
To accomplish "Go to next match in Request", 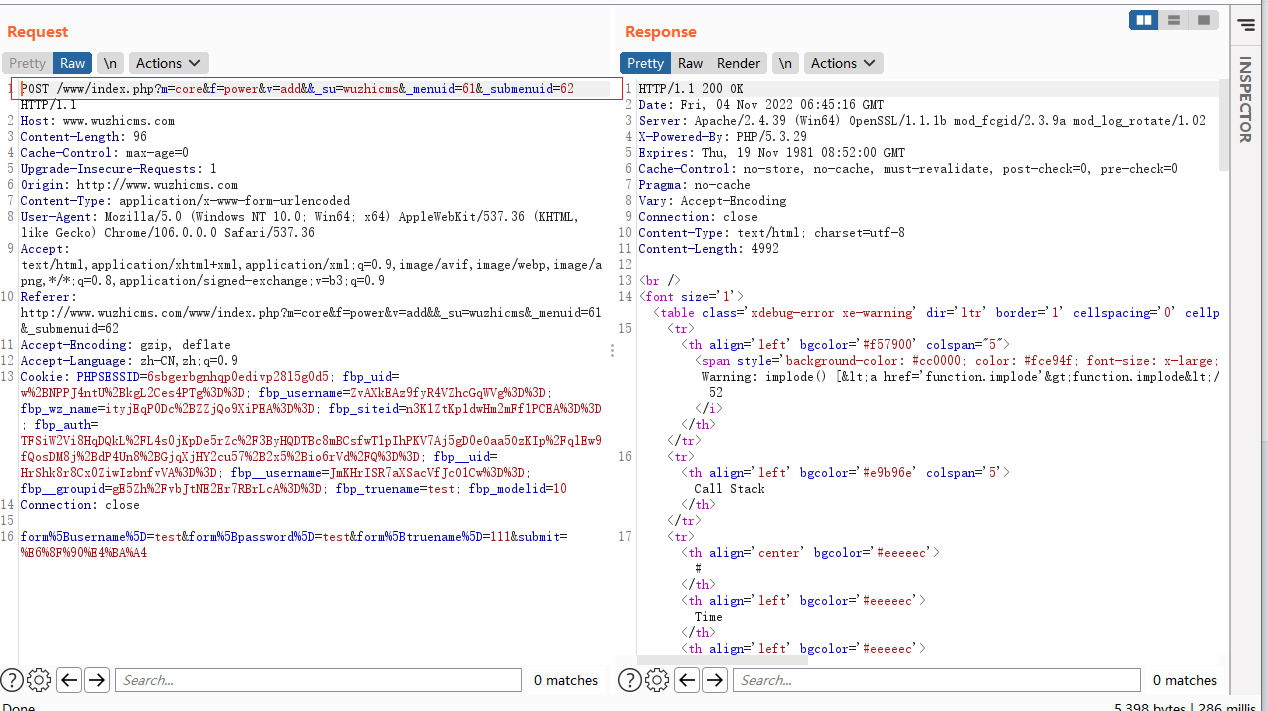I will tap(97, 680).
